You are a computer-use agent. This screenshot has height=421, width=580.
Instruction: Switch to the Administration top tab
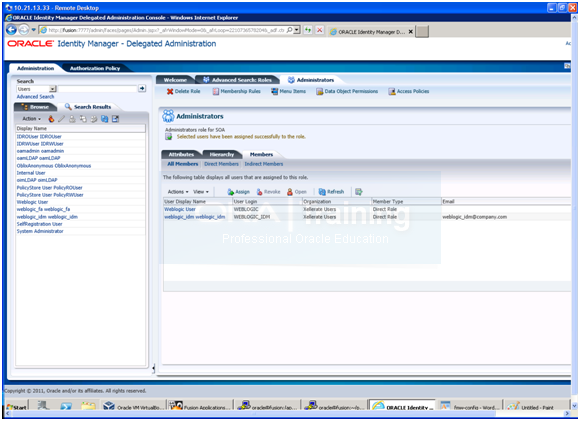point(36,68)
